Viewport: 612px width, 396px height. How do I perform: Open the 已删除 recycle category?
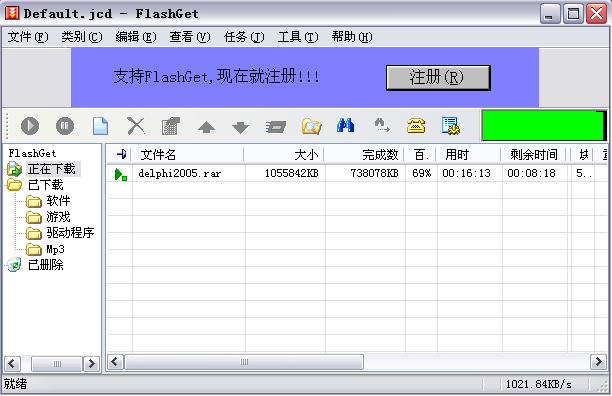(45, 265)
